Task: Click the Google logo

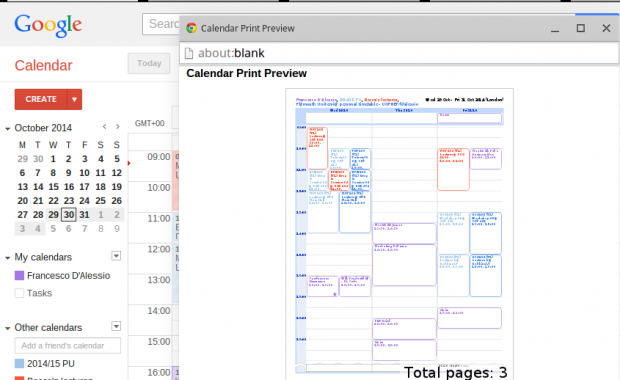Action: click(48, 25)
